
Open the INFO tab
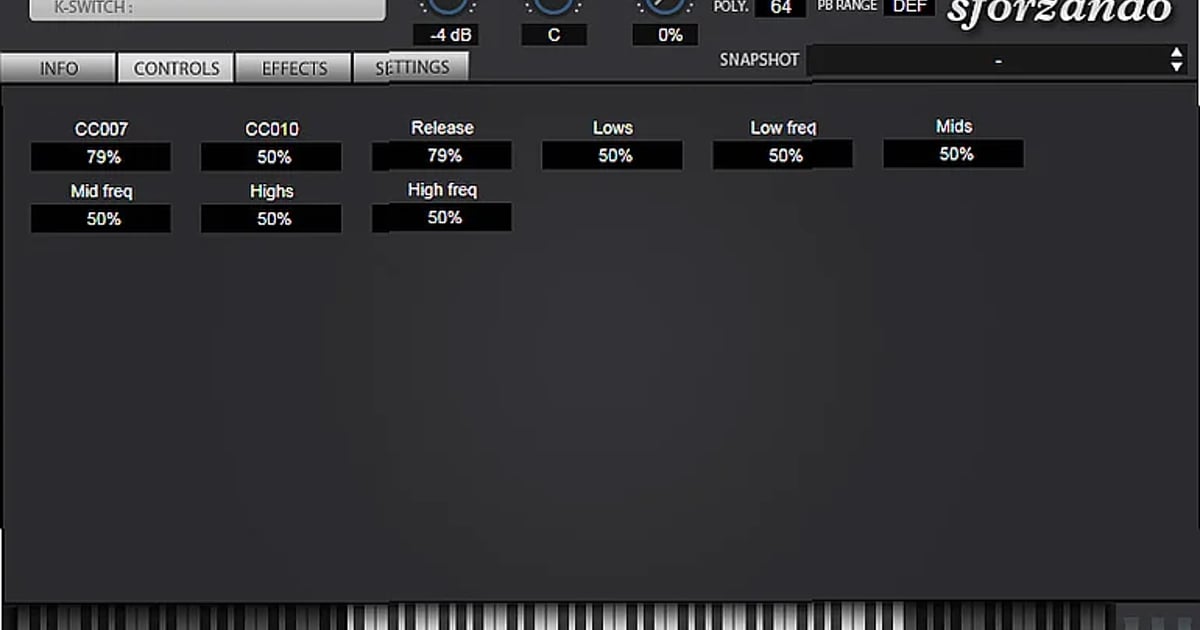(57, 68)
